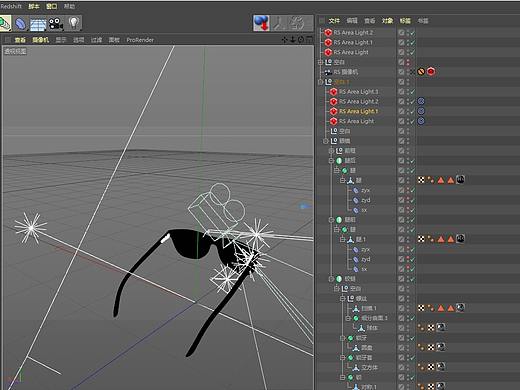Image resolution: width=520 pixels, height=390 pixels.
Task: Click the checkerboard tag on the 立方体 row
Action: [431, 367]
